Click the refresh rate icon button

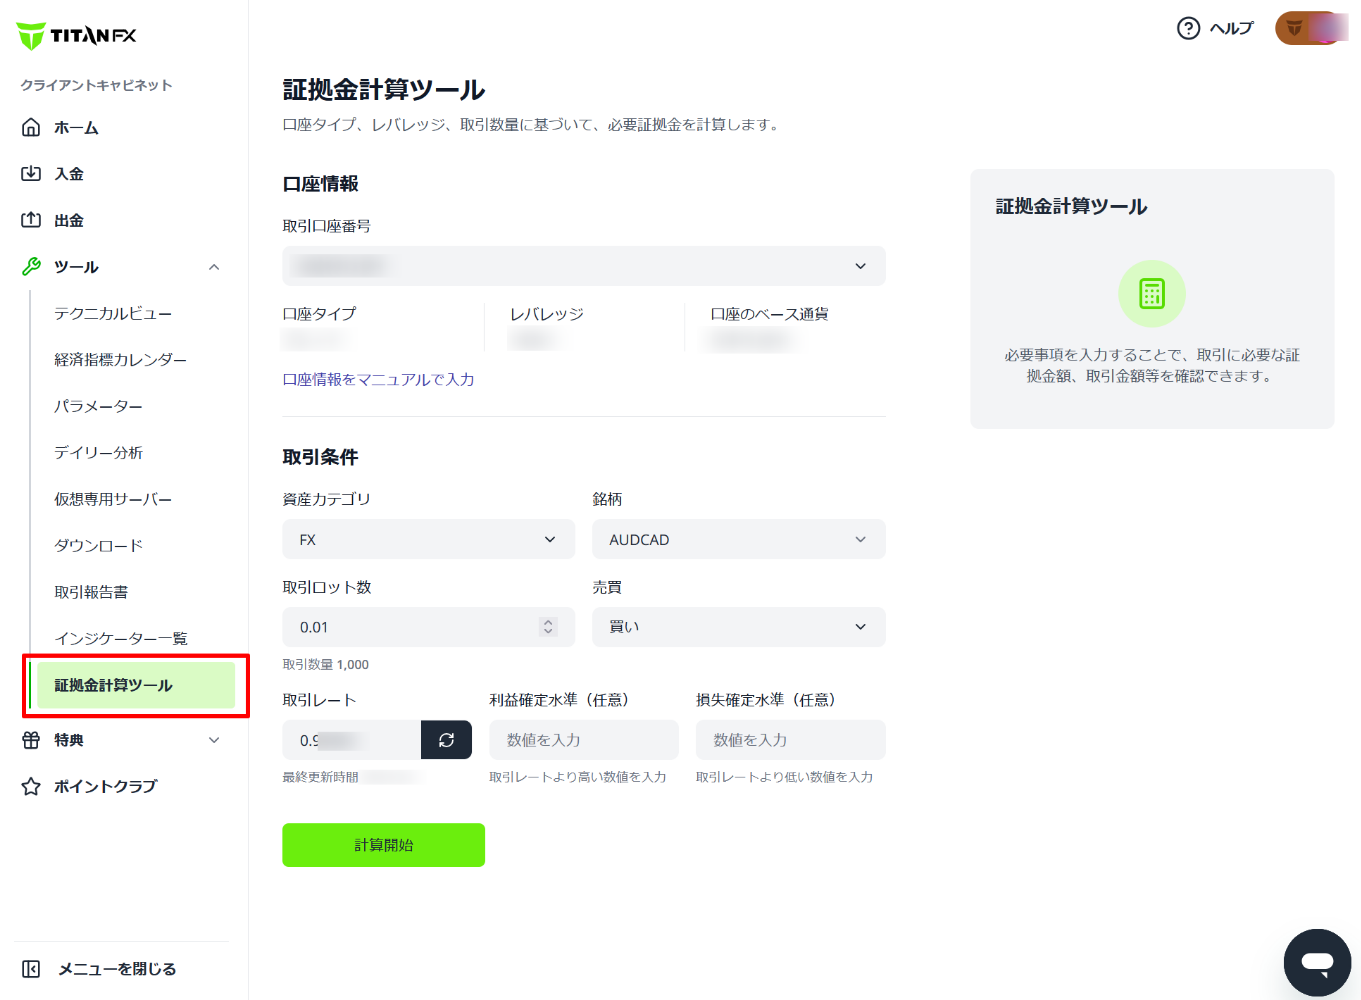tap(446, 740)
